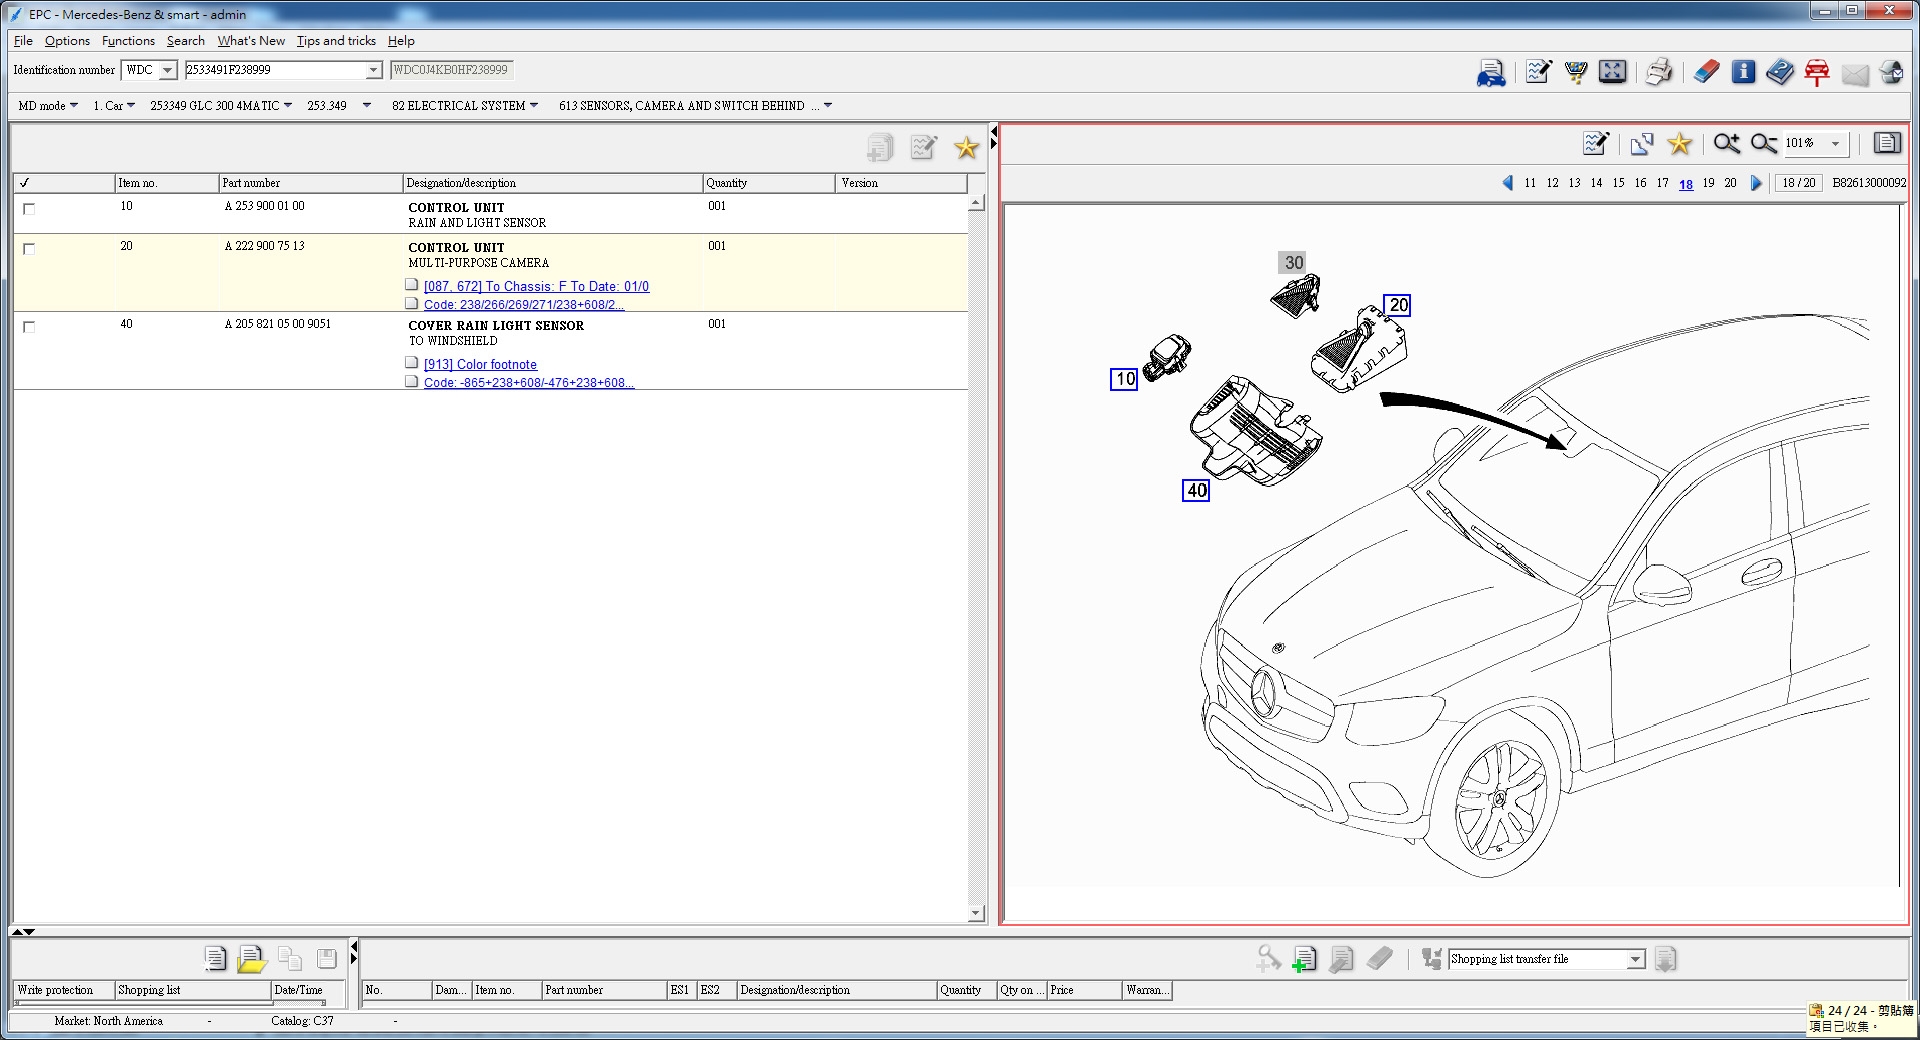Open the Functions menu
The image size is (1920, 1040).
(x=128, y=41)
